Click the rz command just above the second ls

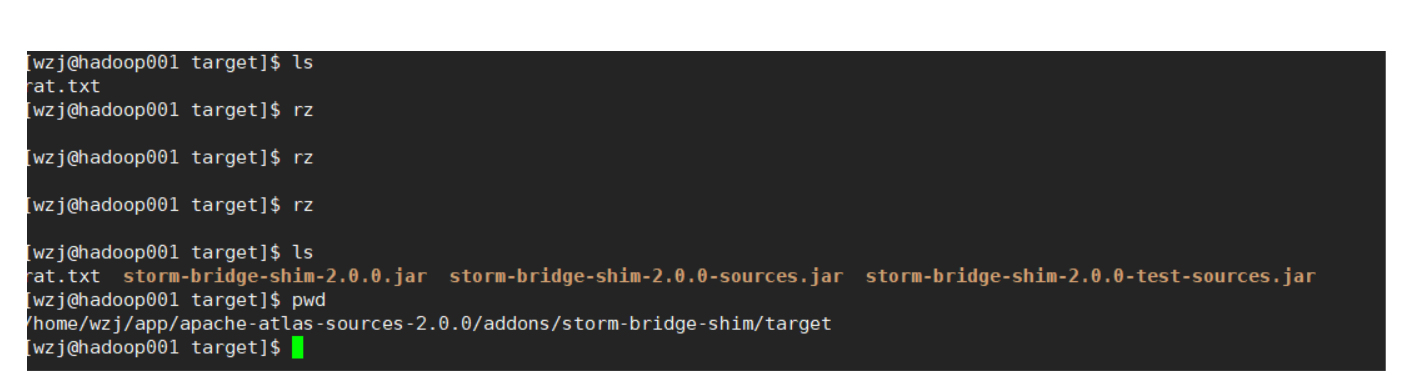(302, 205)
